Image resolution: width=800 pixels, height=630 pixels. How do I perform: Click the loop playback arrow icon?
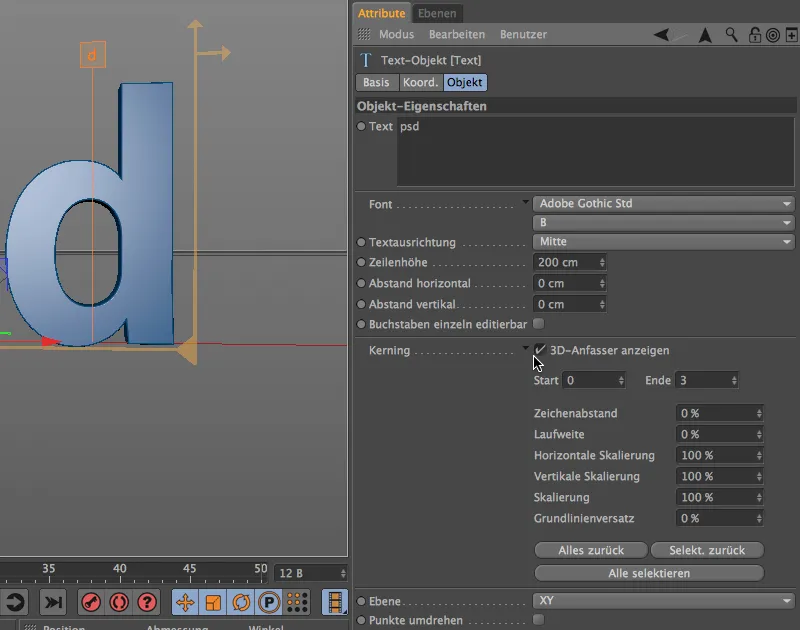pyautogui.click(x=14, y=602)
